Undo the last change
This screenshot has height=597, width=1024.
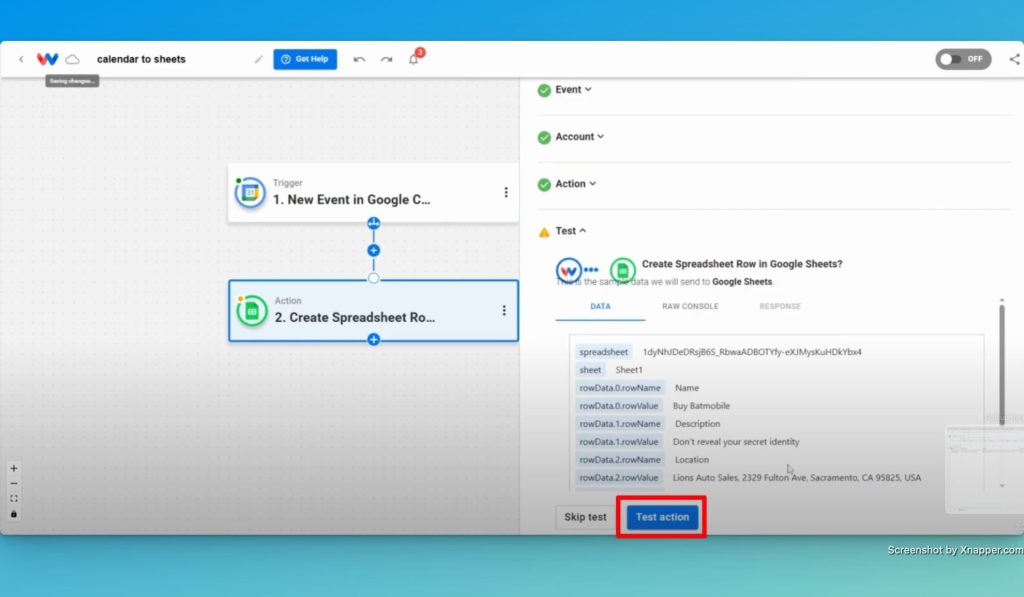[359, 59]
